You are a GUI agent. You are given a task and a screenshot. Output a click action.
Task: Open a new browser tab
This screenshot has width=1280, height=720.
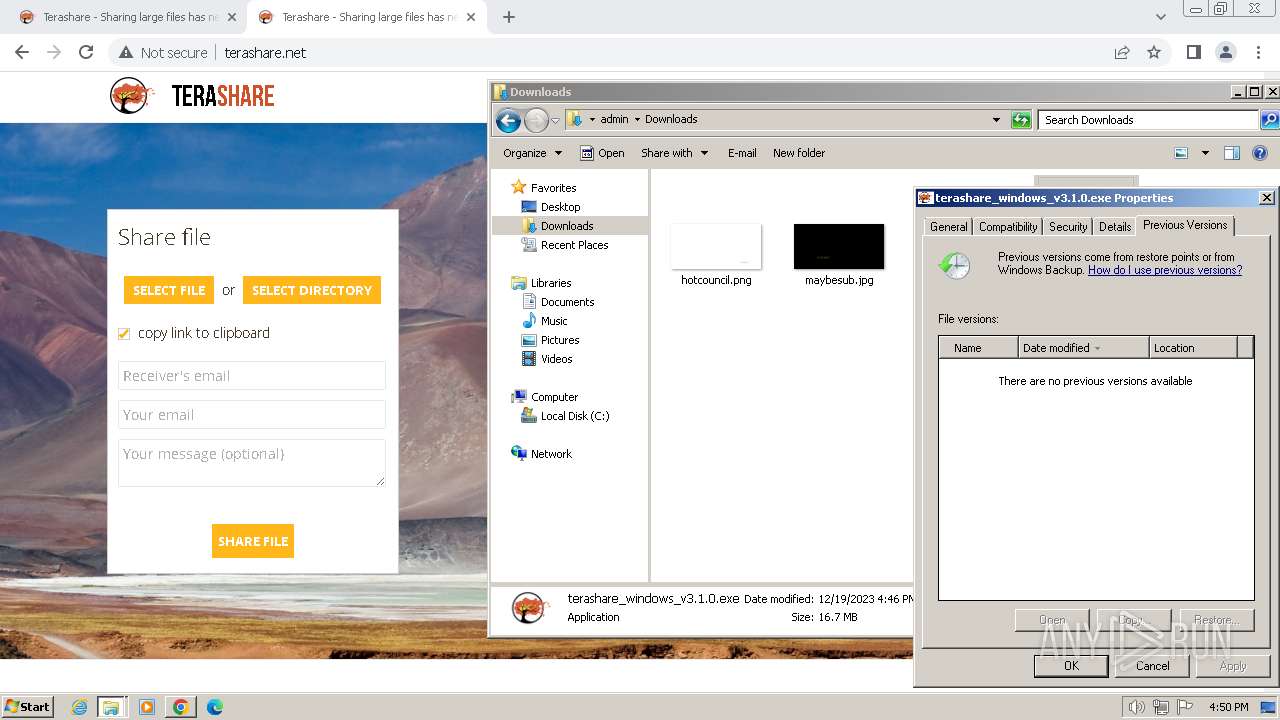pos(509,17)
